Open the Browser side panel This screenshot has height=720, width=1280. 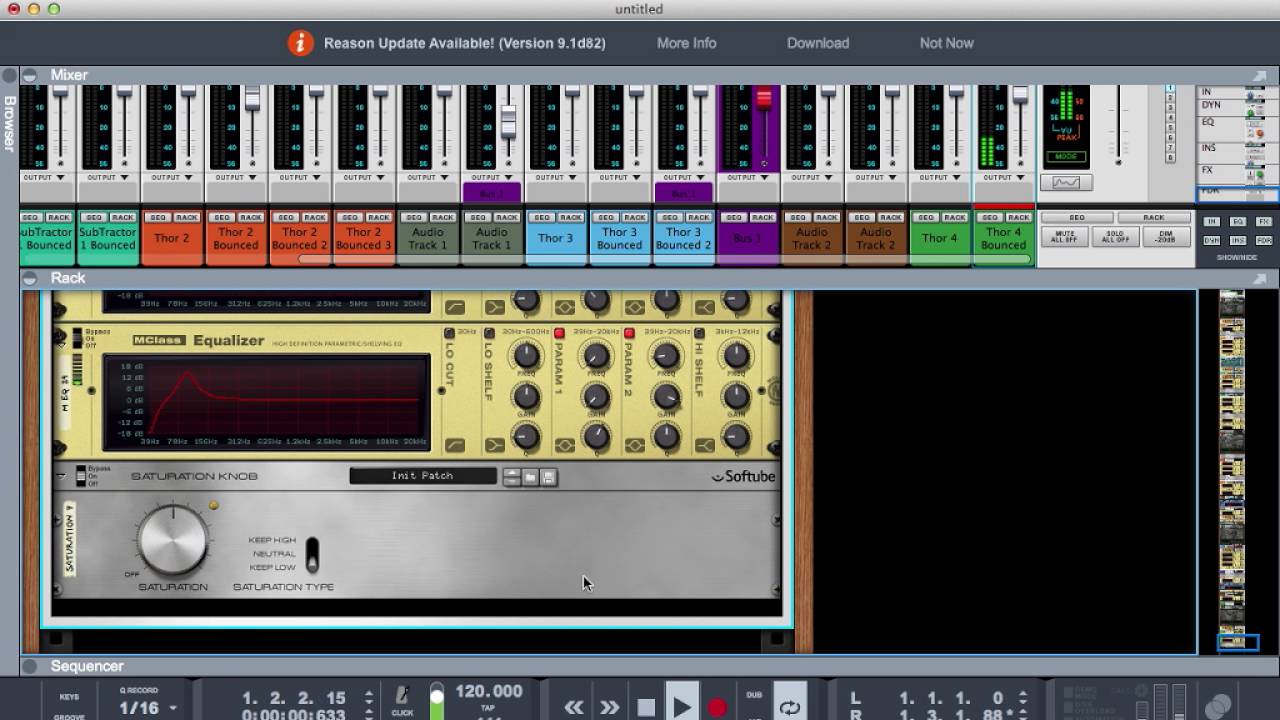point(10,122)
